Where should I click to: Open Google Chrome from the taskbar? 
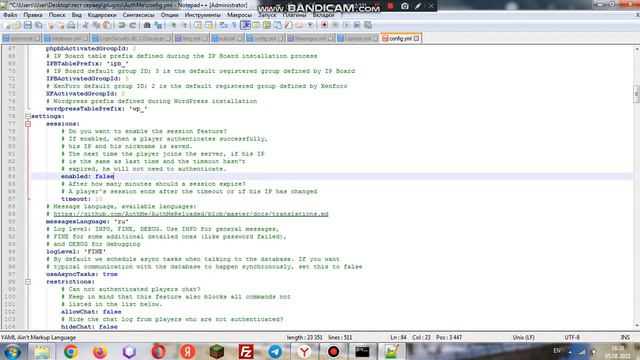tap(71, 351)
